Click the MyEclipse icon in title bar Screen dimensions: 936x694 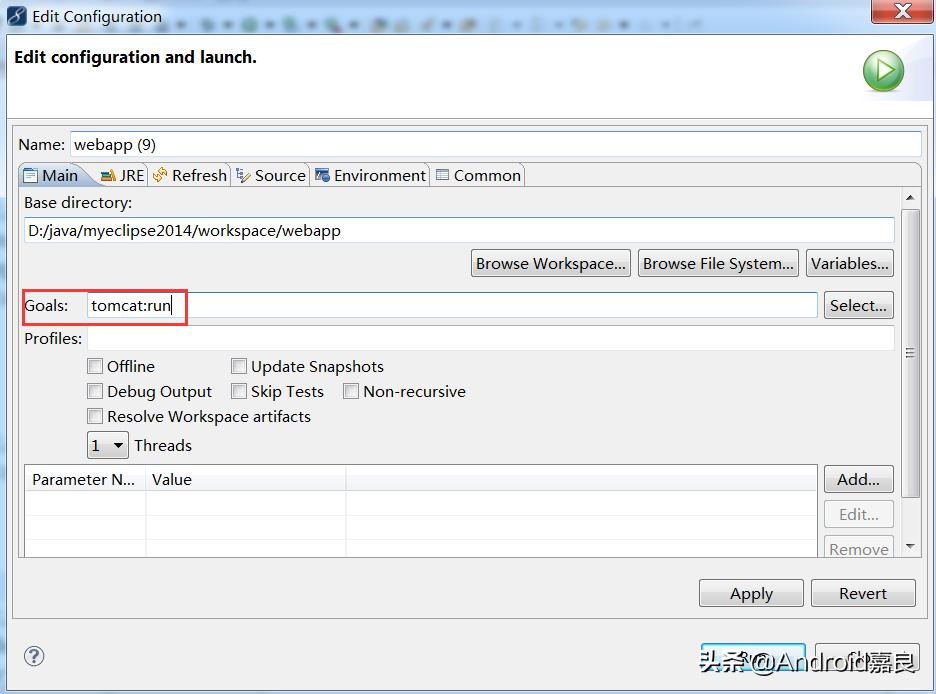[x=17, y=16]
